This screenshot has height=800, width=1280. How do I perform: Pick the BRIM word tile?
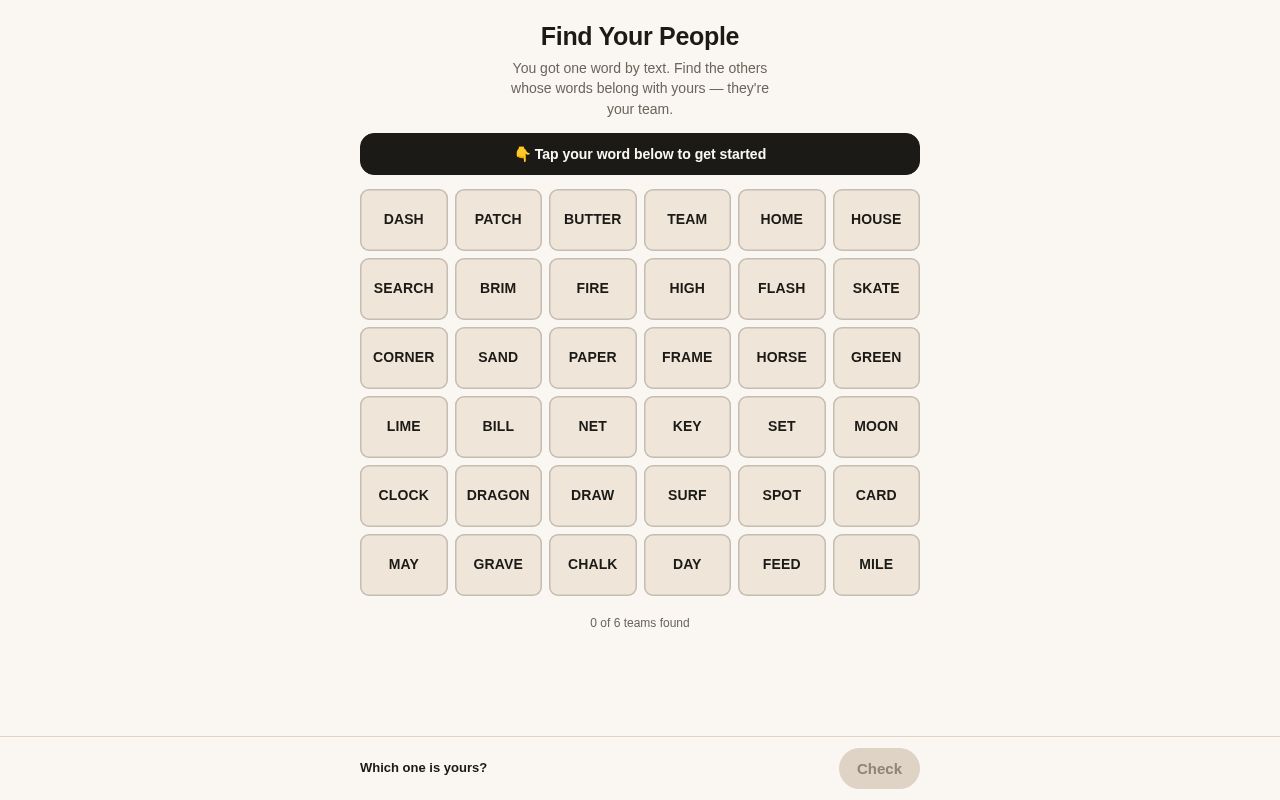498,289
